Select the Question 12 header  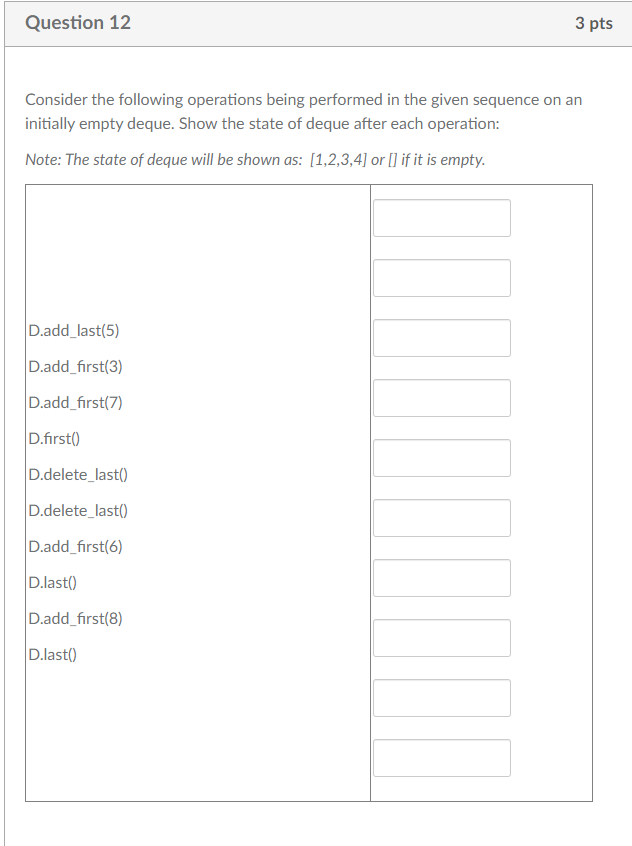[x=78, y=22]
